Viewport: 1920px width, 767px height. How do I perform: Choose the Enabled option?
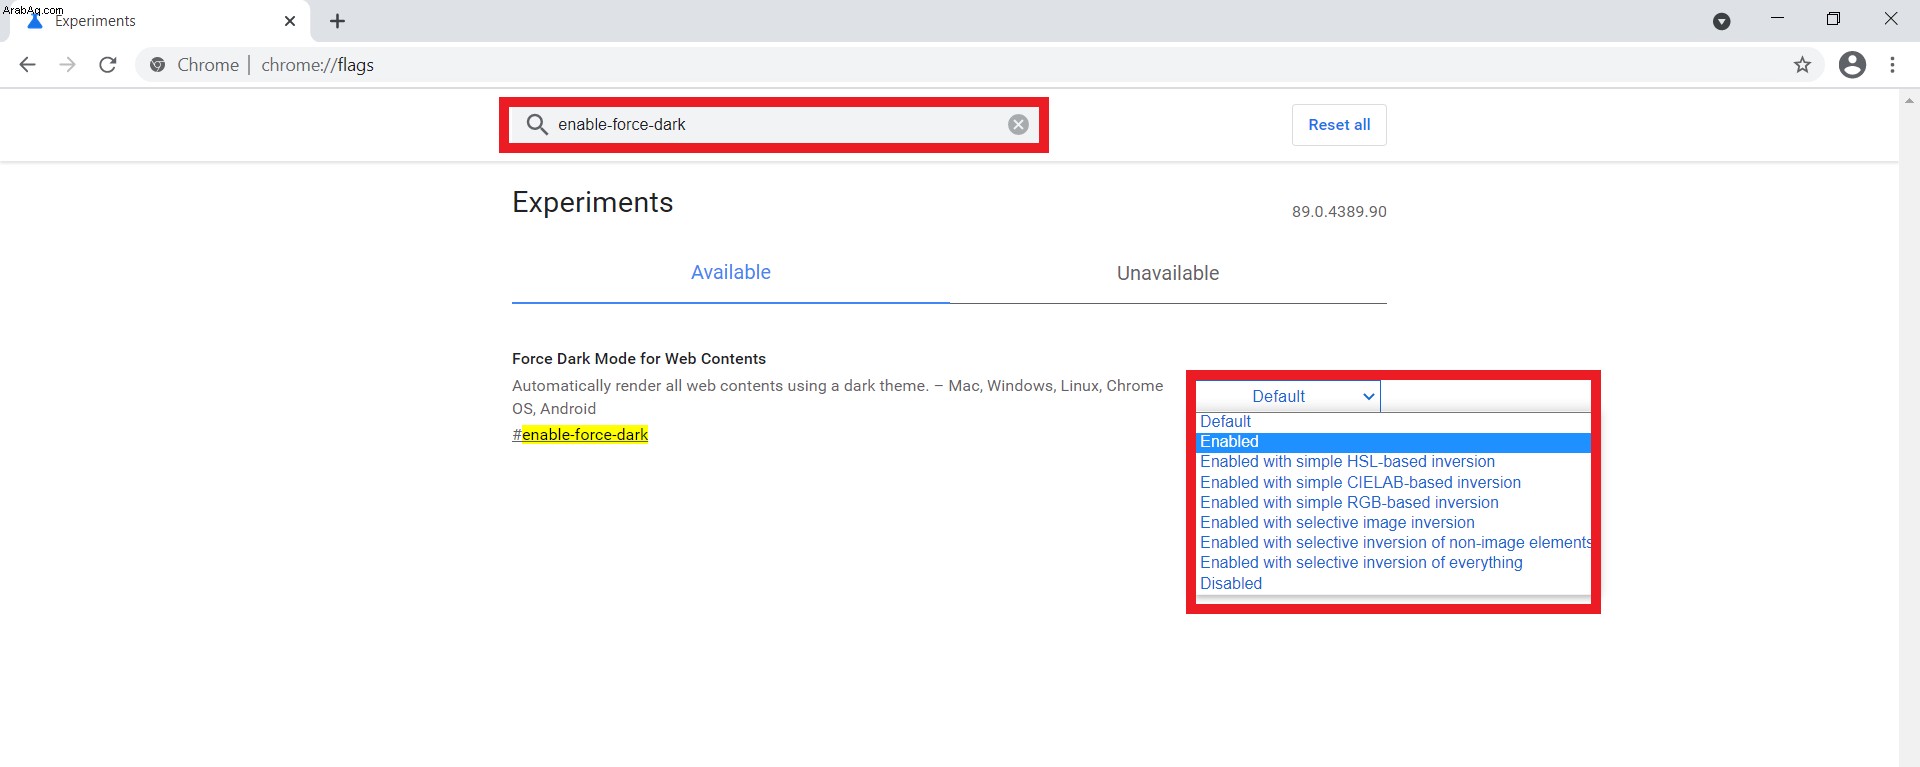[x=1394, y=442]
